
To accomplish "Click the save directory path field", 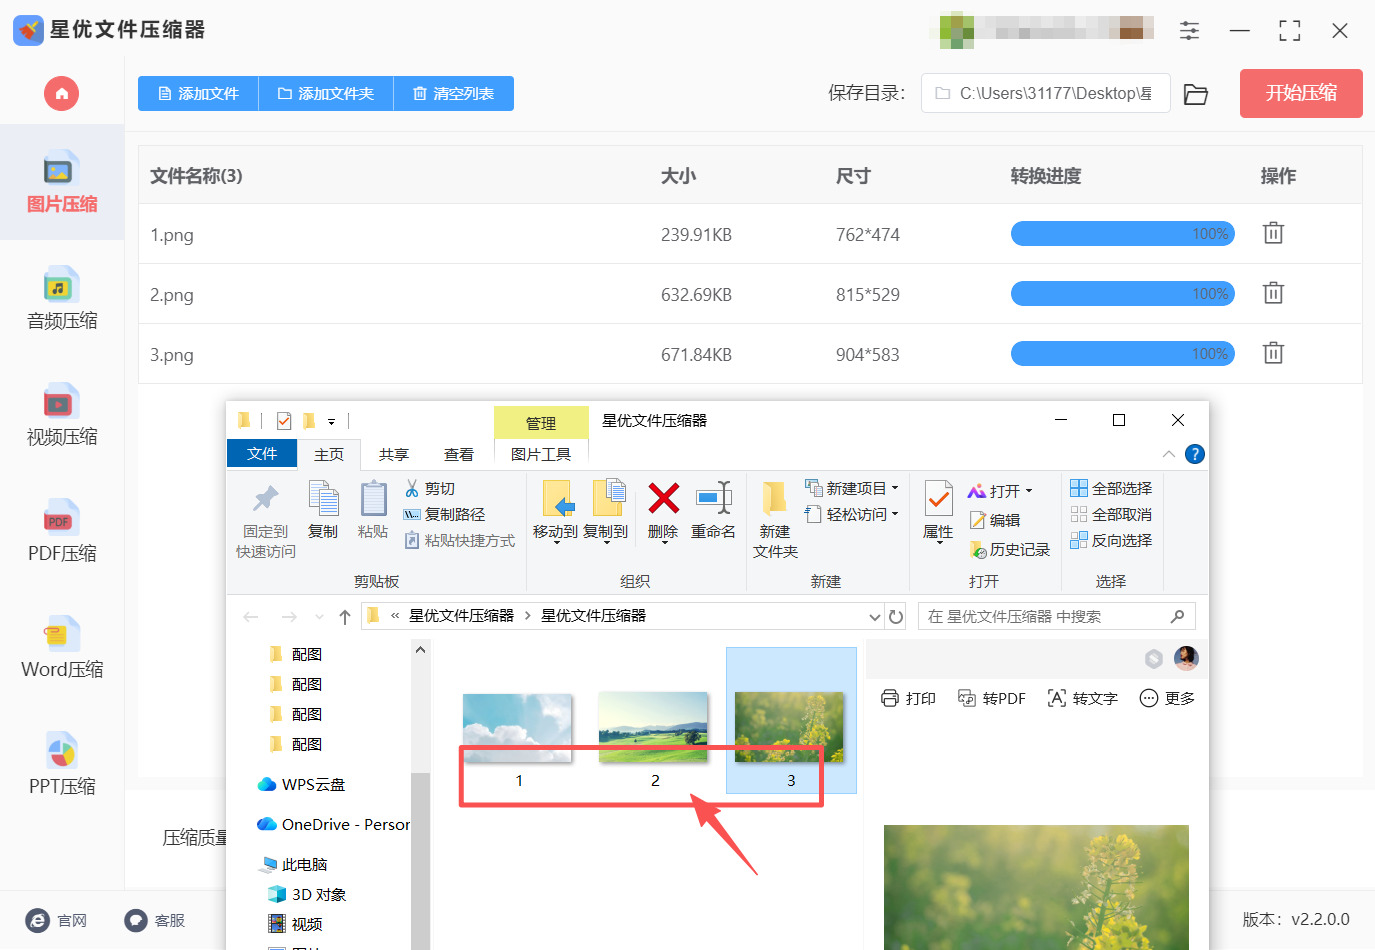I will 1046,94.
